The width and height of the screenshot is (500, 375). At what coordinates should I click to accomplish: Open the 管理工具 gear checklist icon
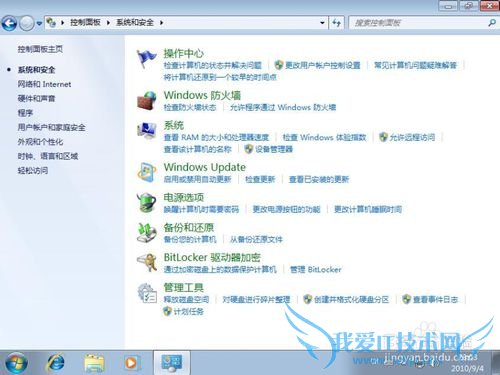(x=147, y=293)
